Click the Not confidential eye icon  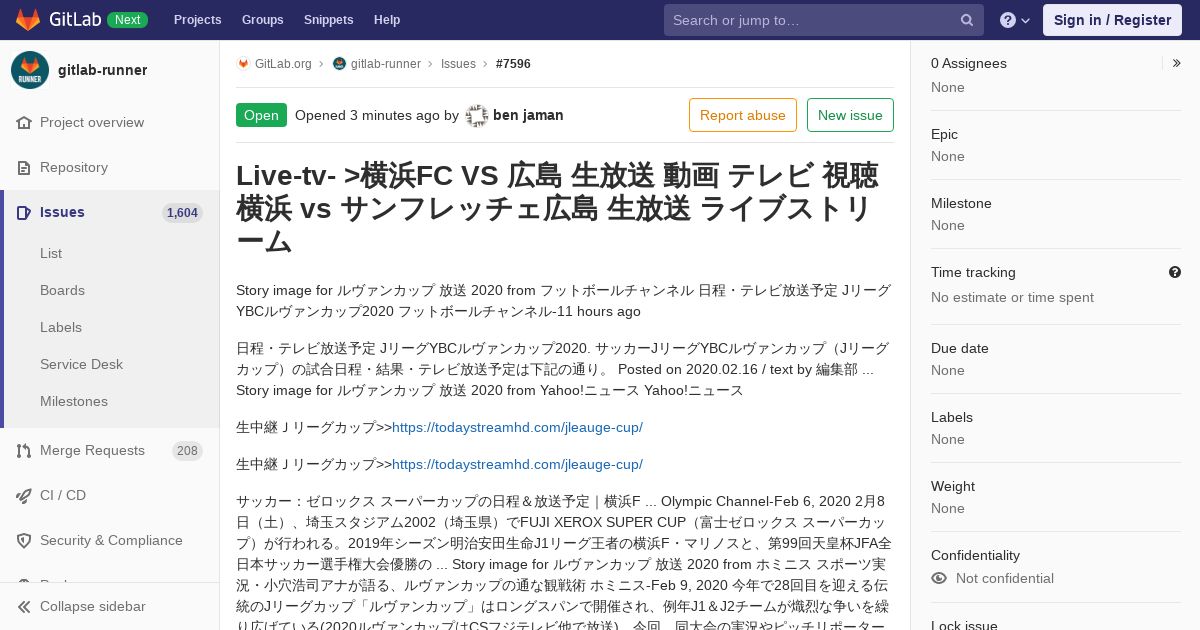pyautogui.click(x=939, y=578)
